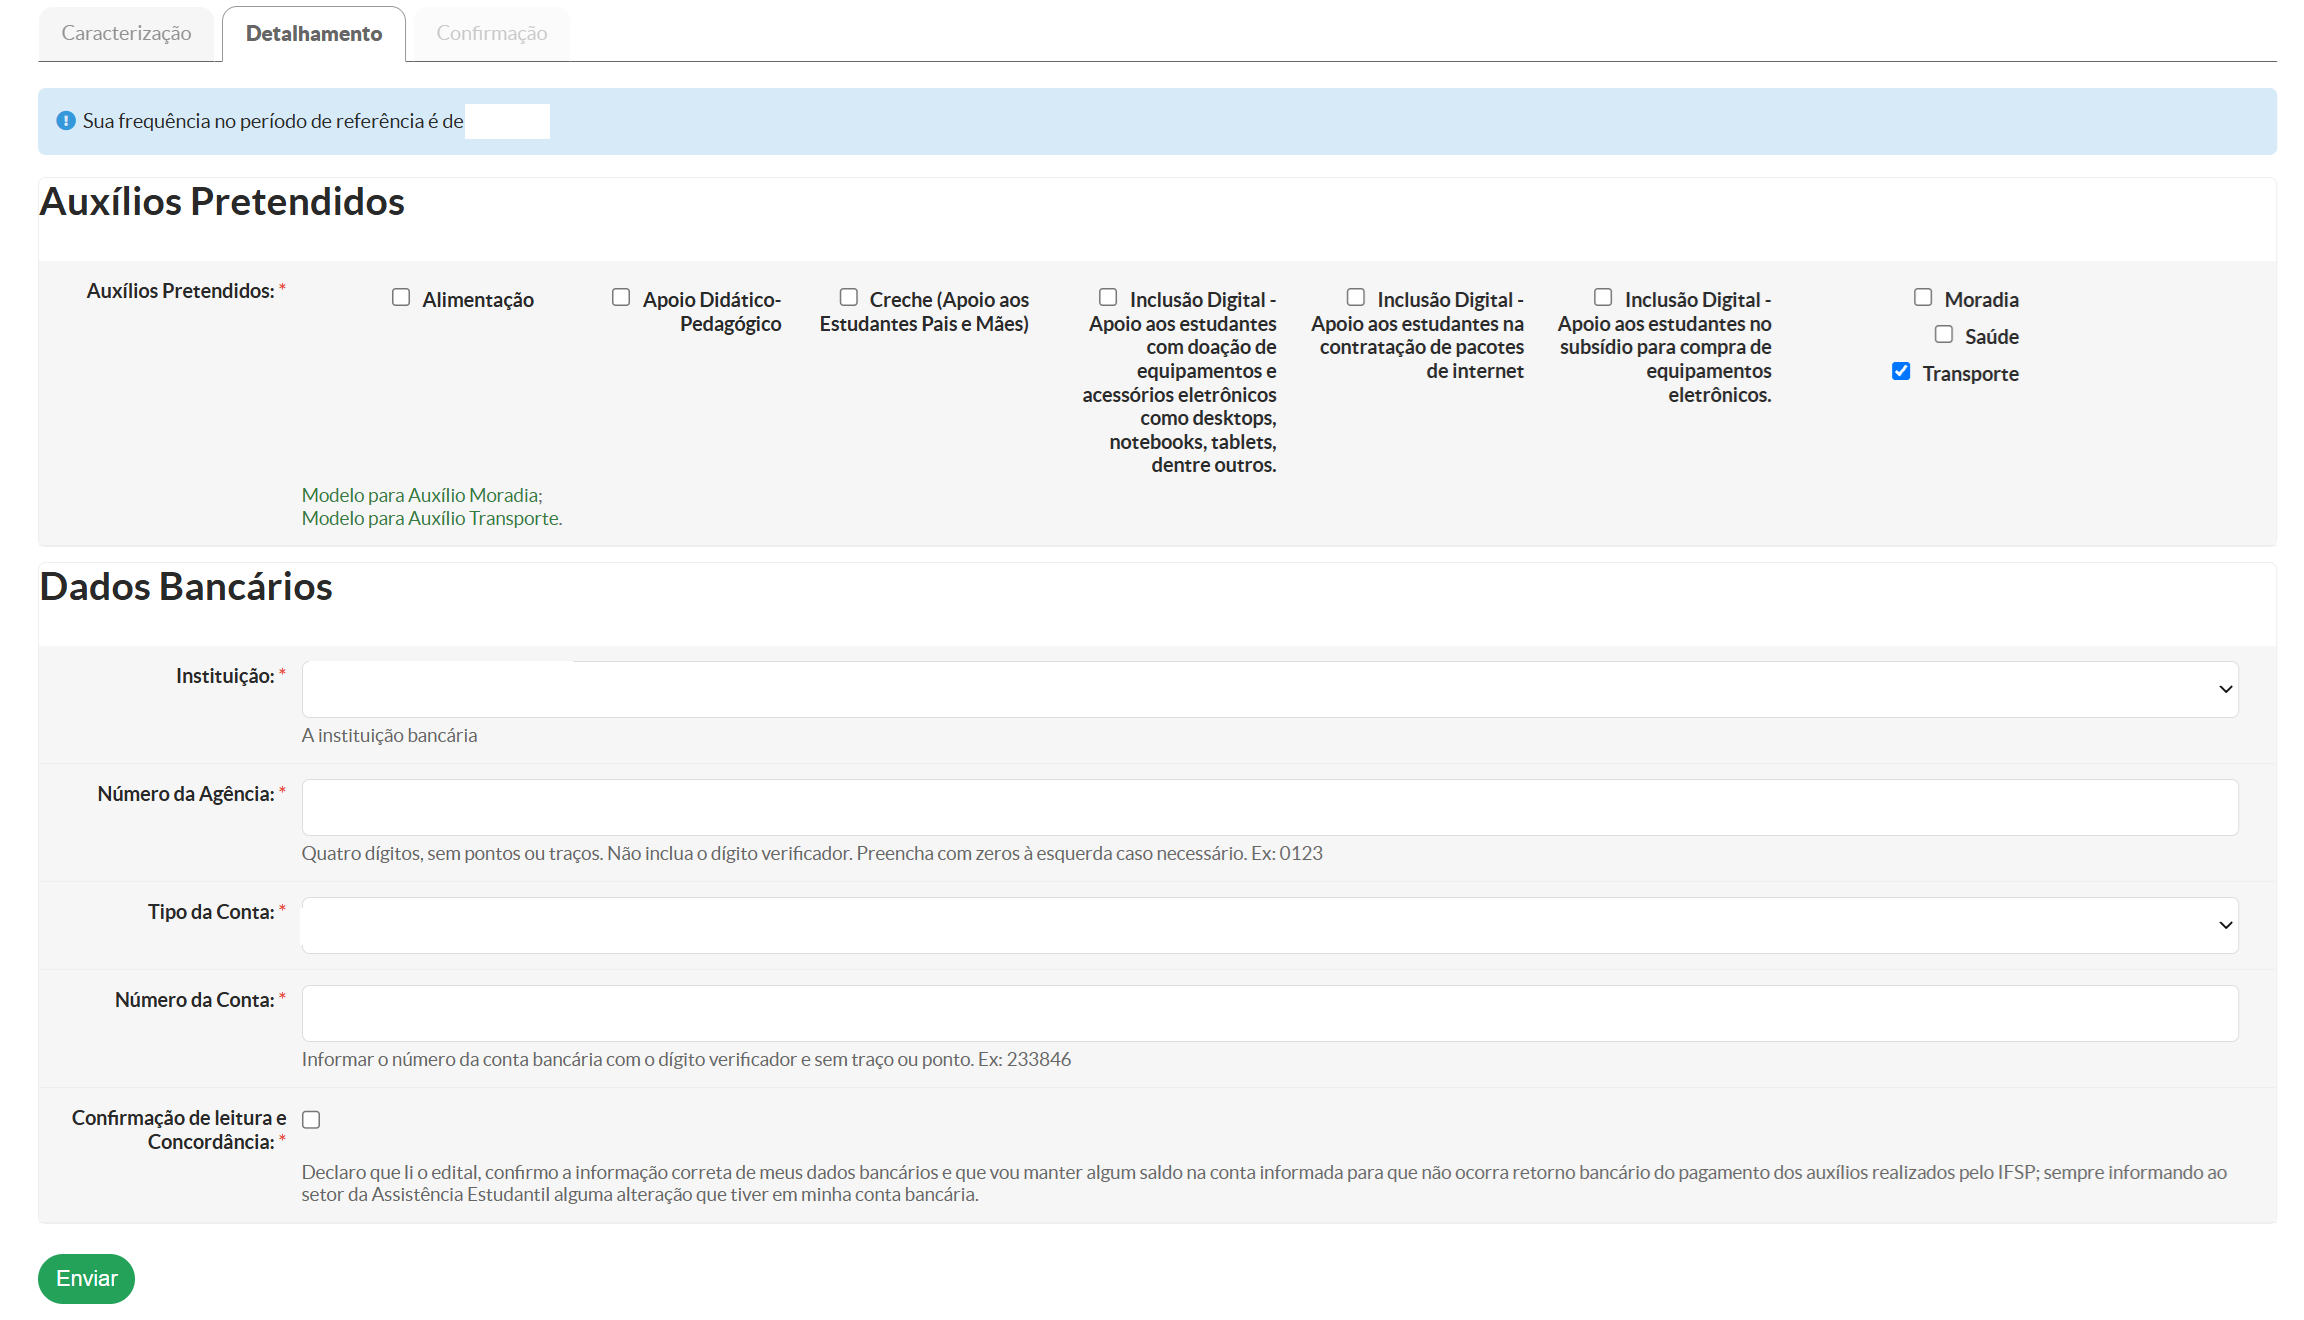Click the Dados Bancários heading

click(186, 587)
